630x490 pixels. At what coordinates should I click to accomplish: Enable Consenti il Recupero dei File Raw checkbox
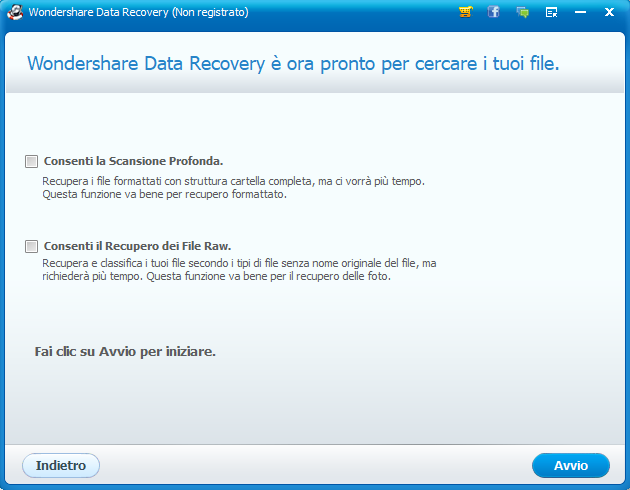pyautogui.click(x=31, y=246)
